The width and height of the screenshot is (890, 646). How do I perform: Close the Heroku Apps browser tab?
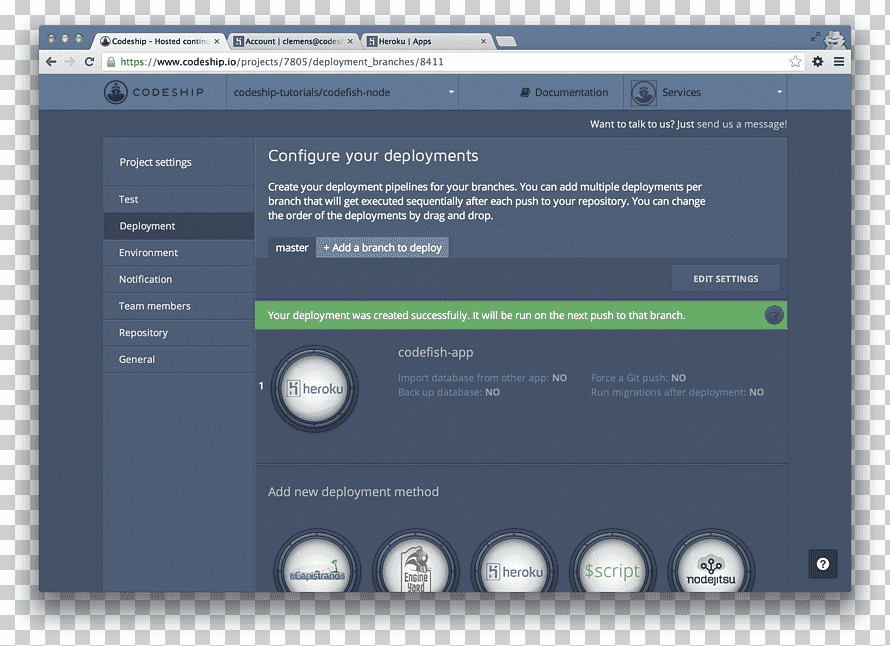[x=484, y=41]
